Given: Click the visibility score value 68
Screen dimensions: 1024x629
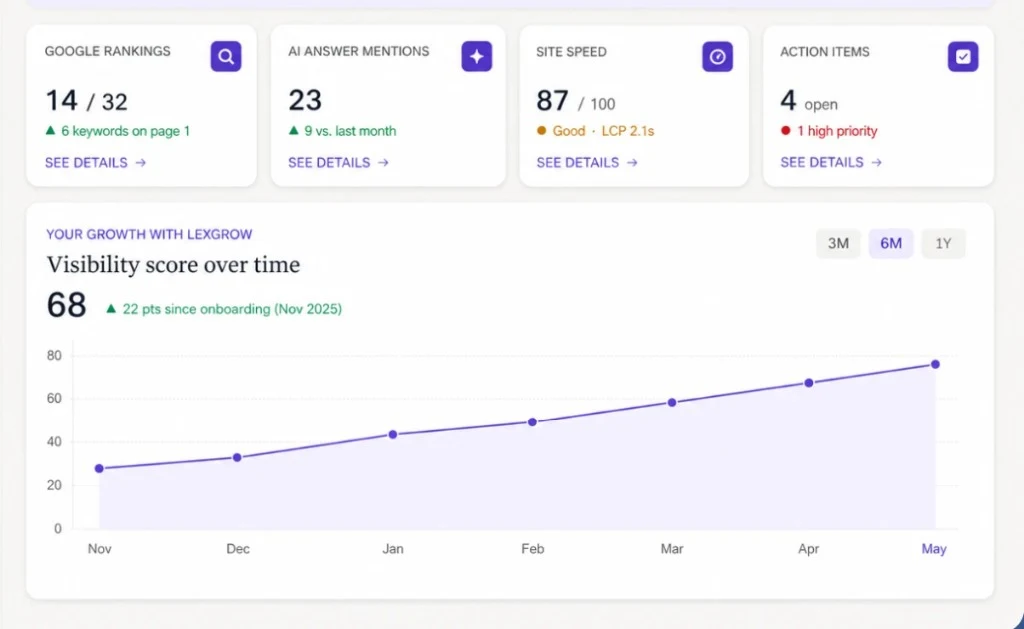Looking at the screenshot, I should 67,305.
